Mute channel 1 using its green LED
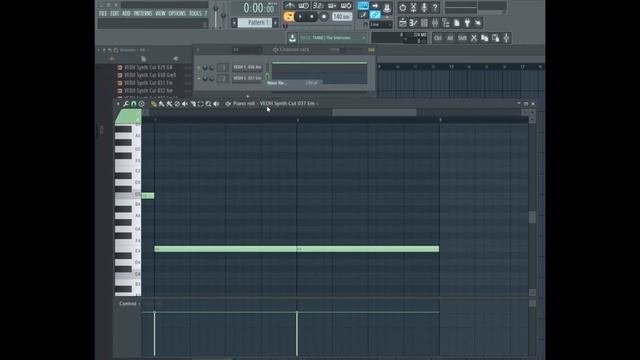The image size is (640, 360). 199,67
